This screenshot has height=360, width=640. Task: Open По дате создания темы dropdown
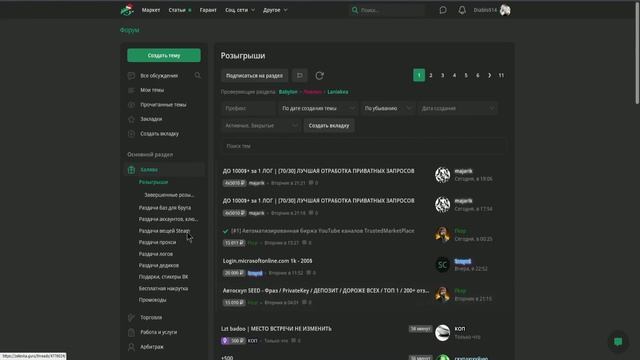click(x=318, y=109)
